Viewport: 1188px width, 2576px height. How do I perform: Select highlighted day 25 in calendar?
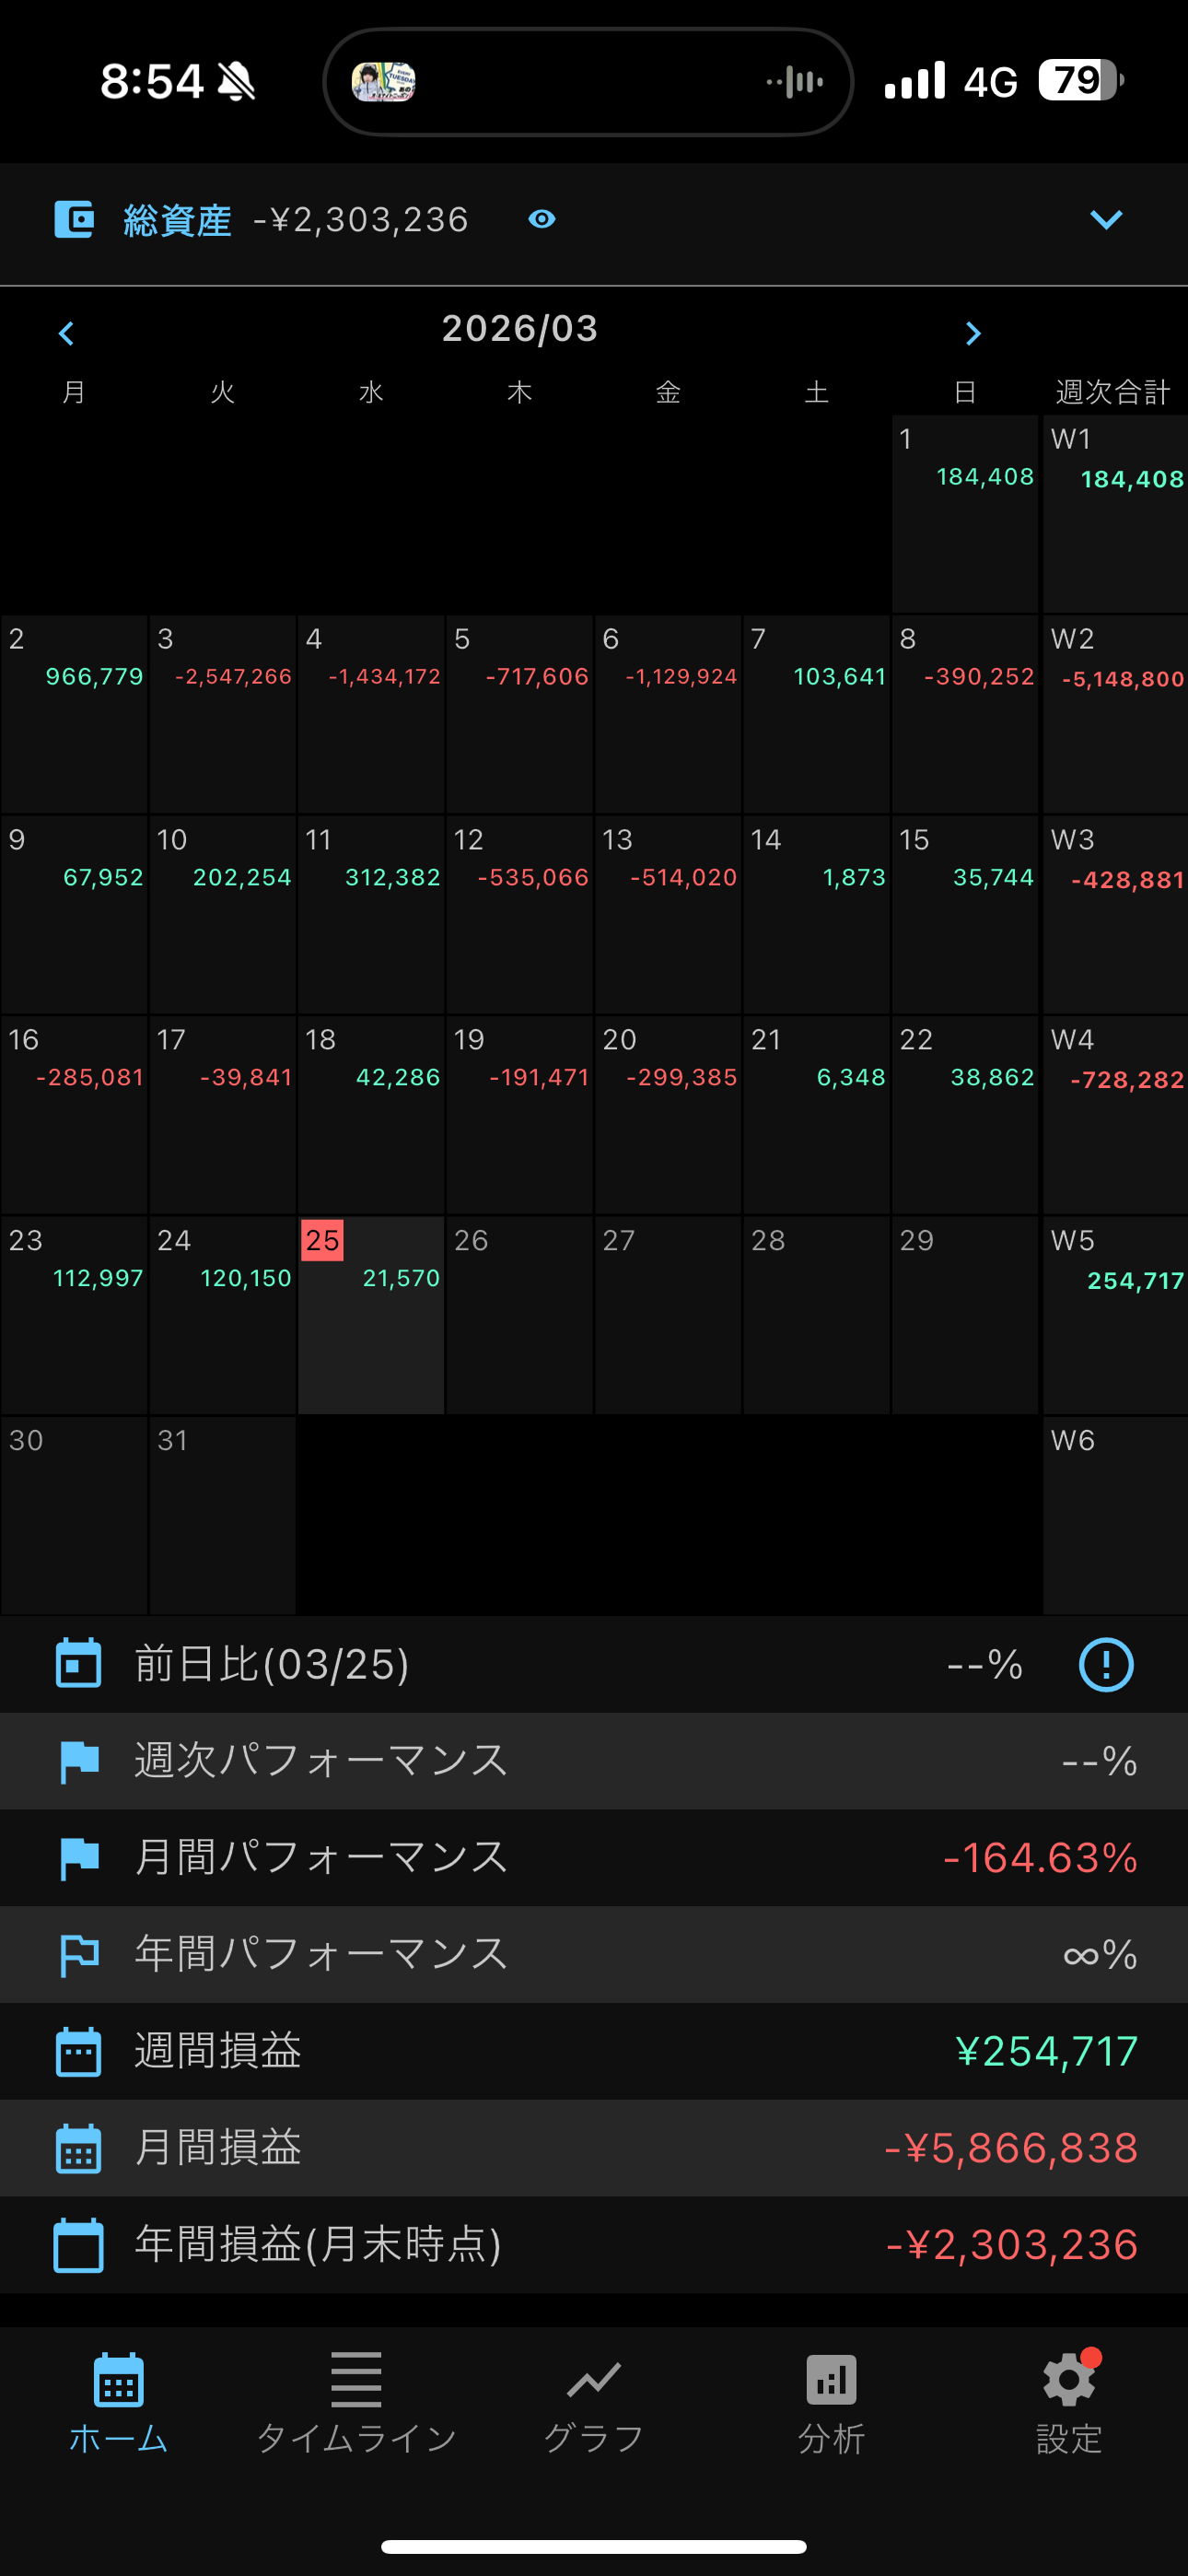371,1314
